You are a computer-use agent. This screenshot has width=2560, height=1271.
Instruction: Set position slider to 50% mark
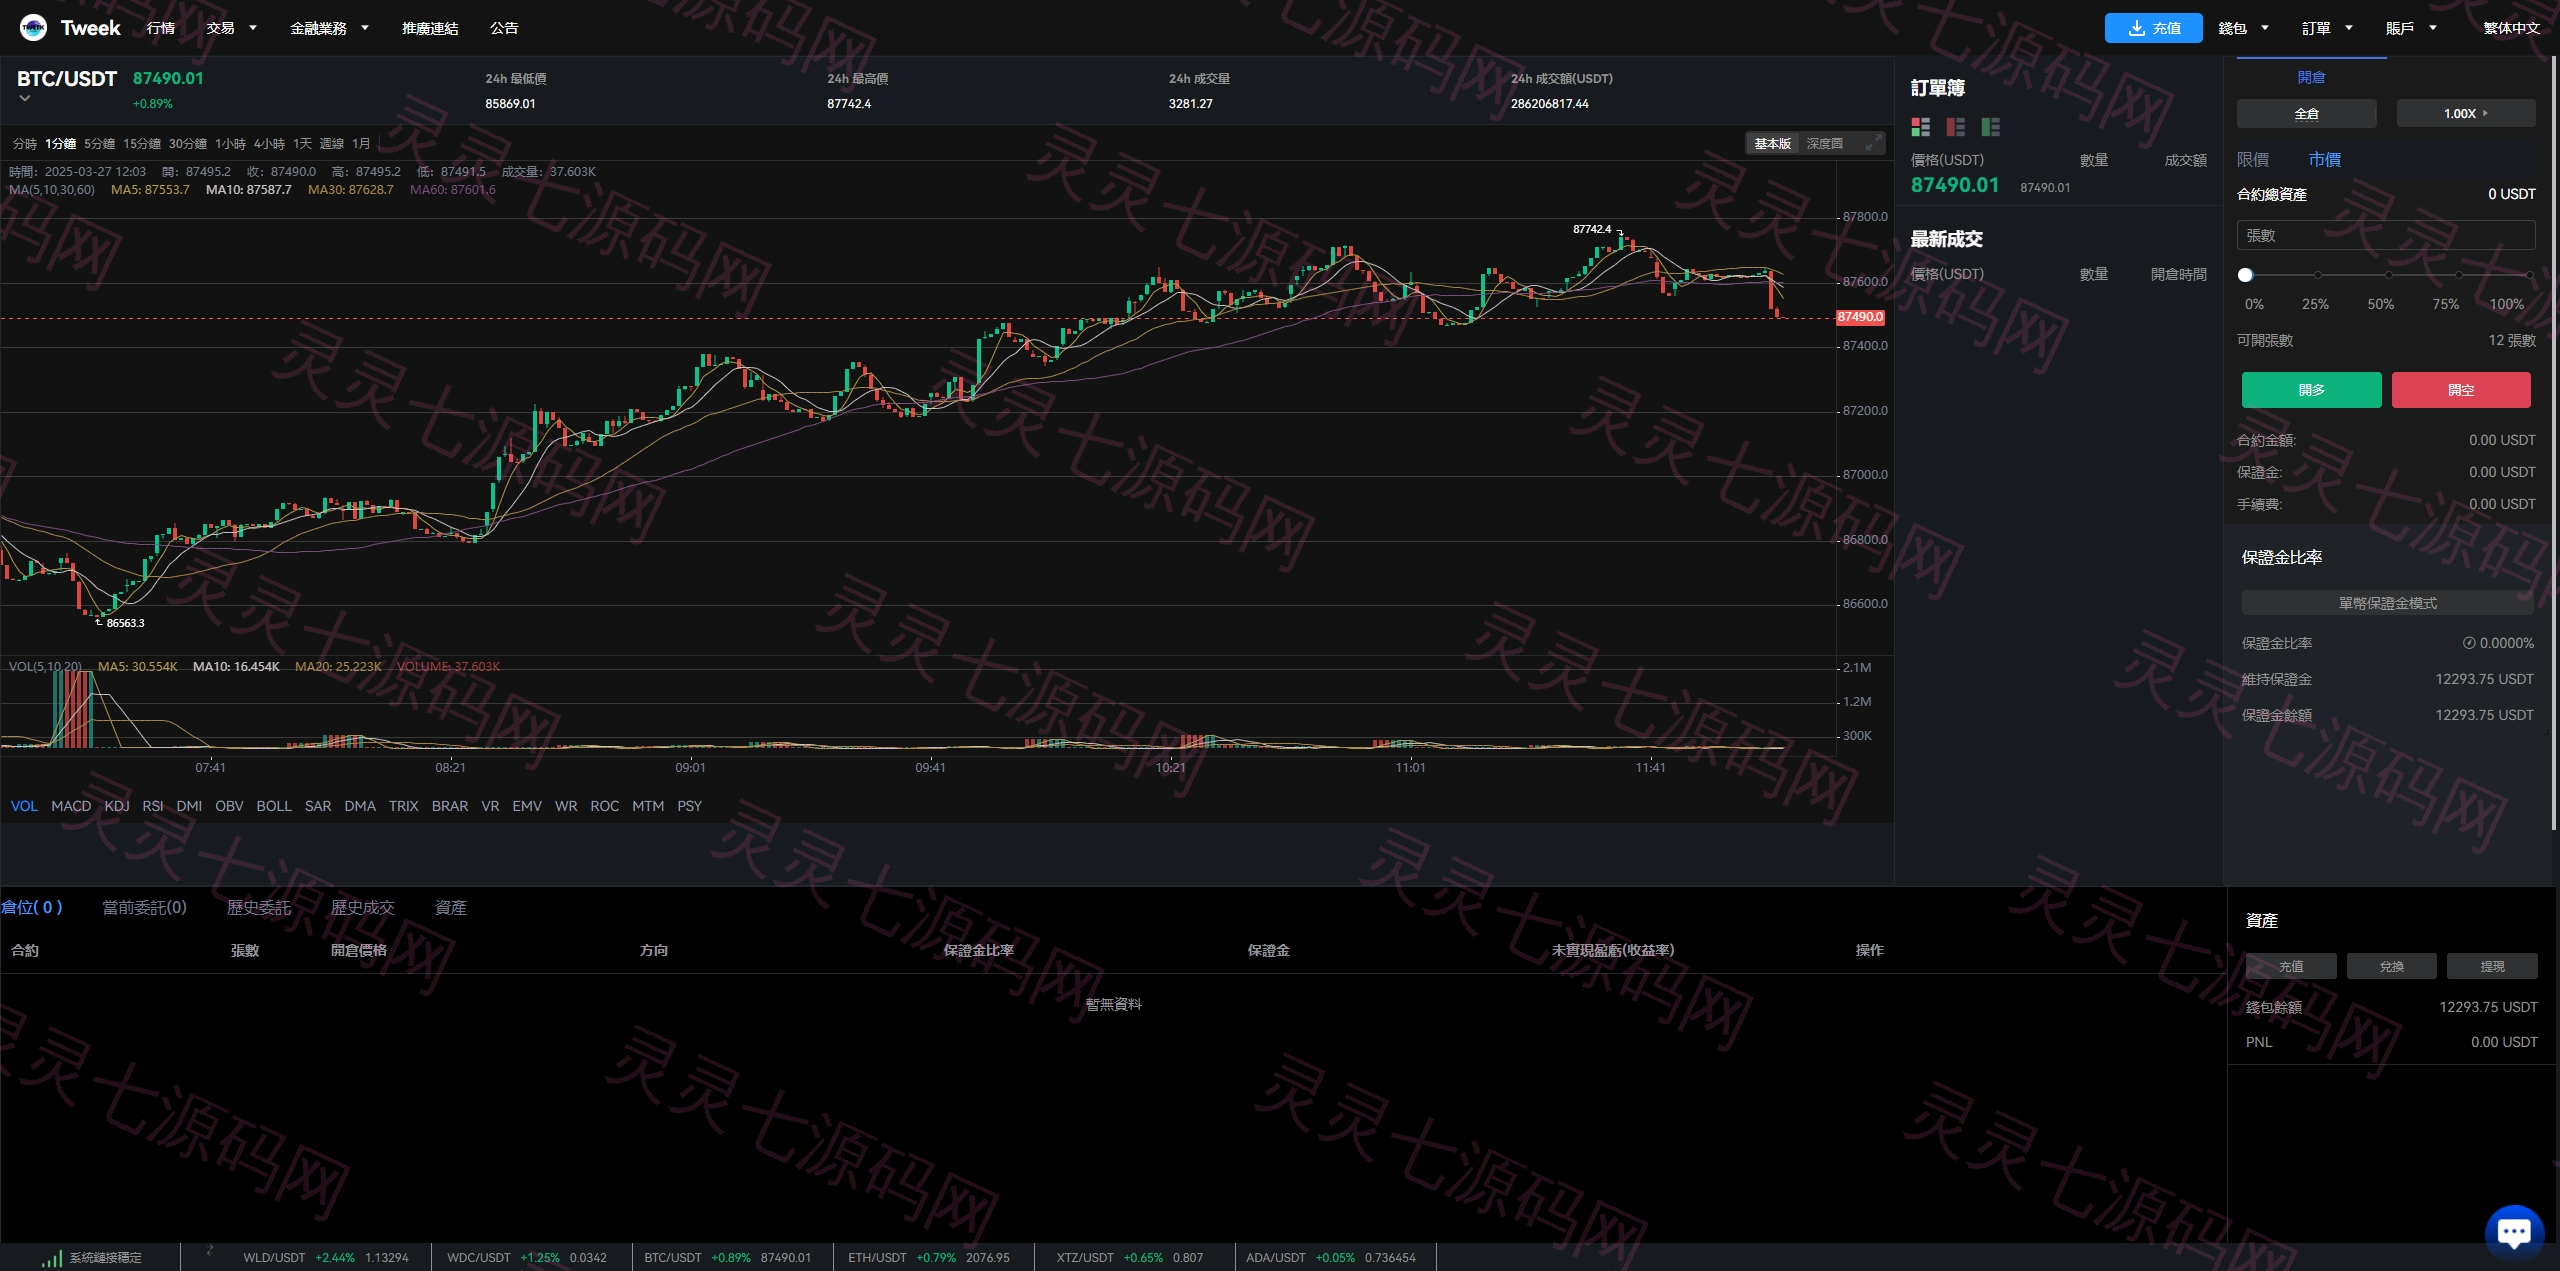pos(2388,274)
